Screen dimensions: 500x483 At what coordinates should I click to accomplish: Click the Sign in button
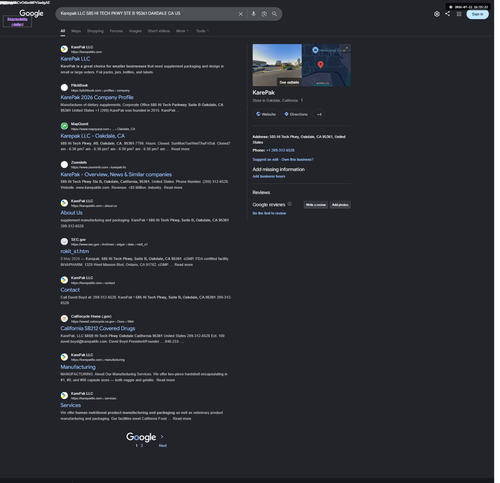(x=477, y=14)
